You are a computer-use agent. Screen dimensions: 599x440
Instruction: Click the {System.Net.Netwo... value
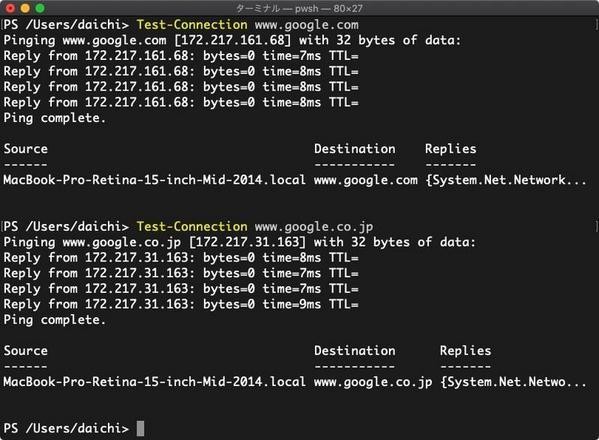click(x=513, y=382)
